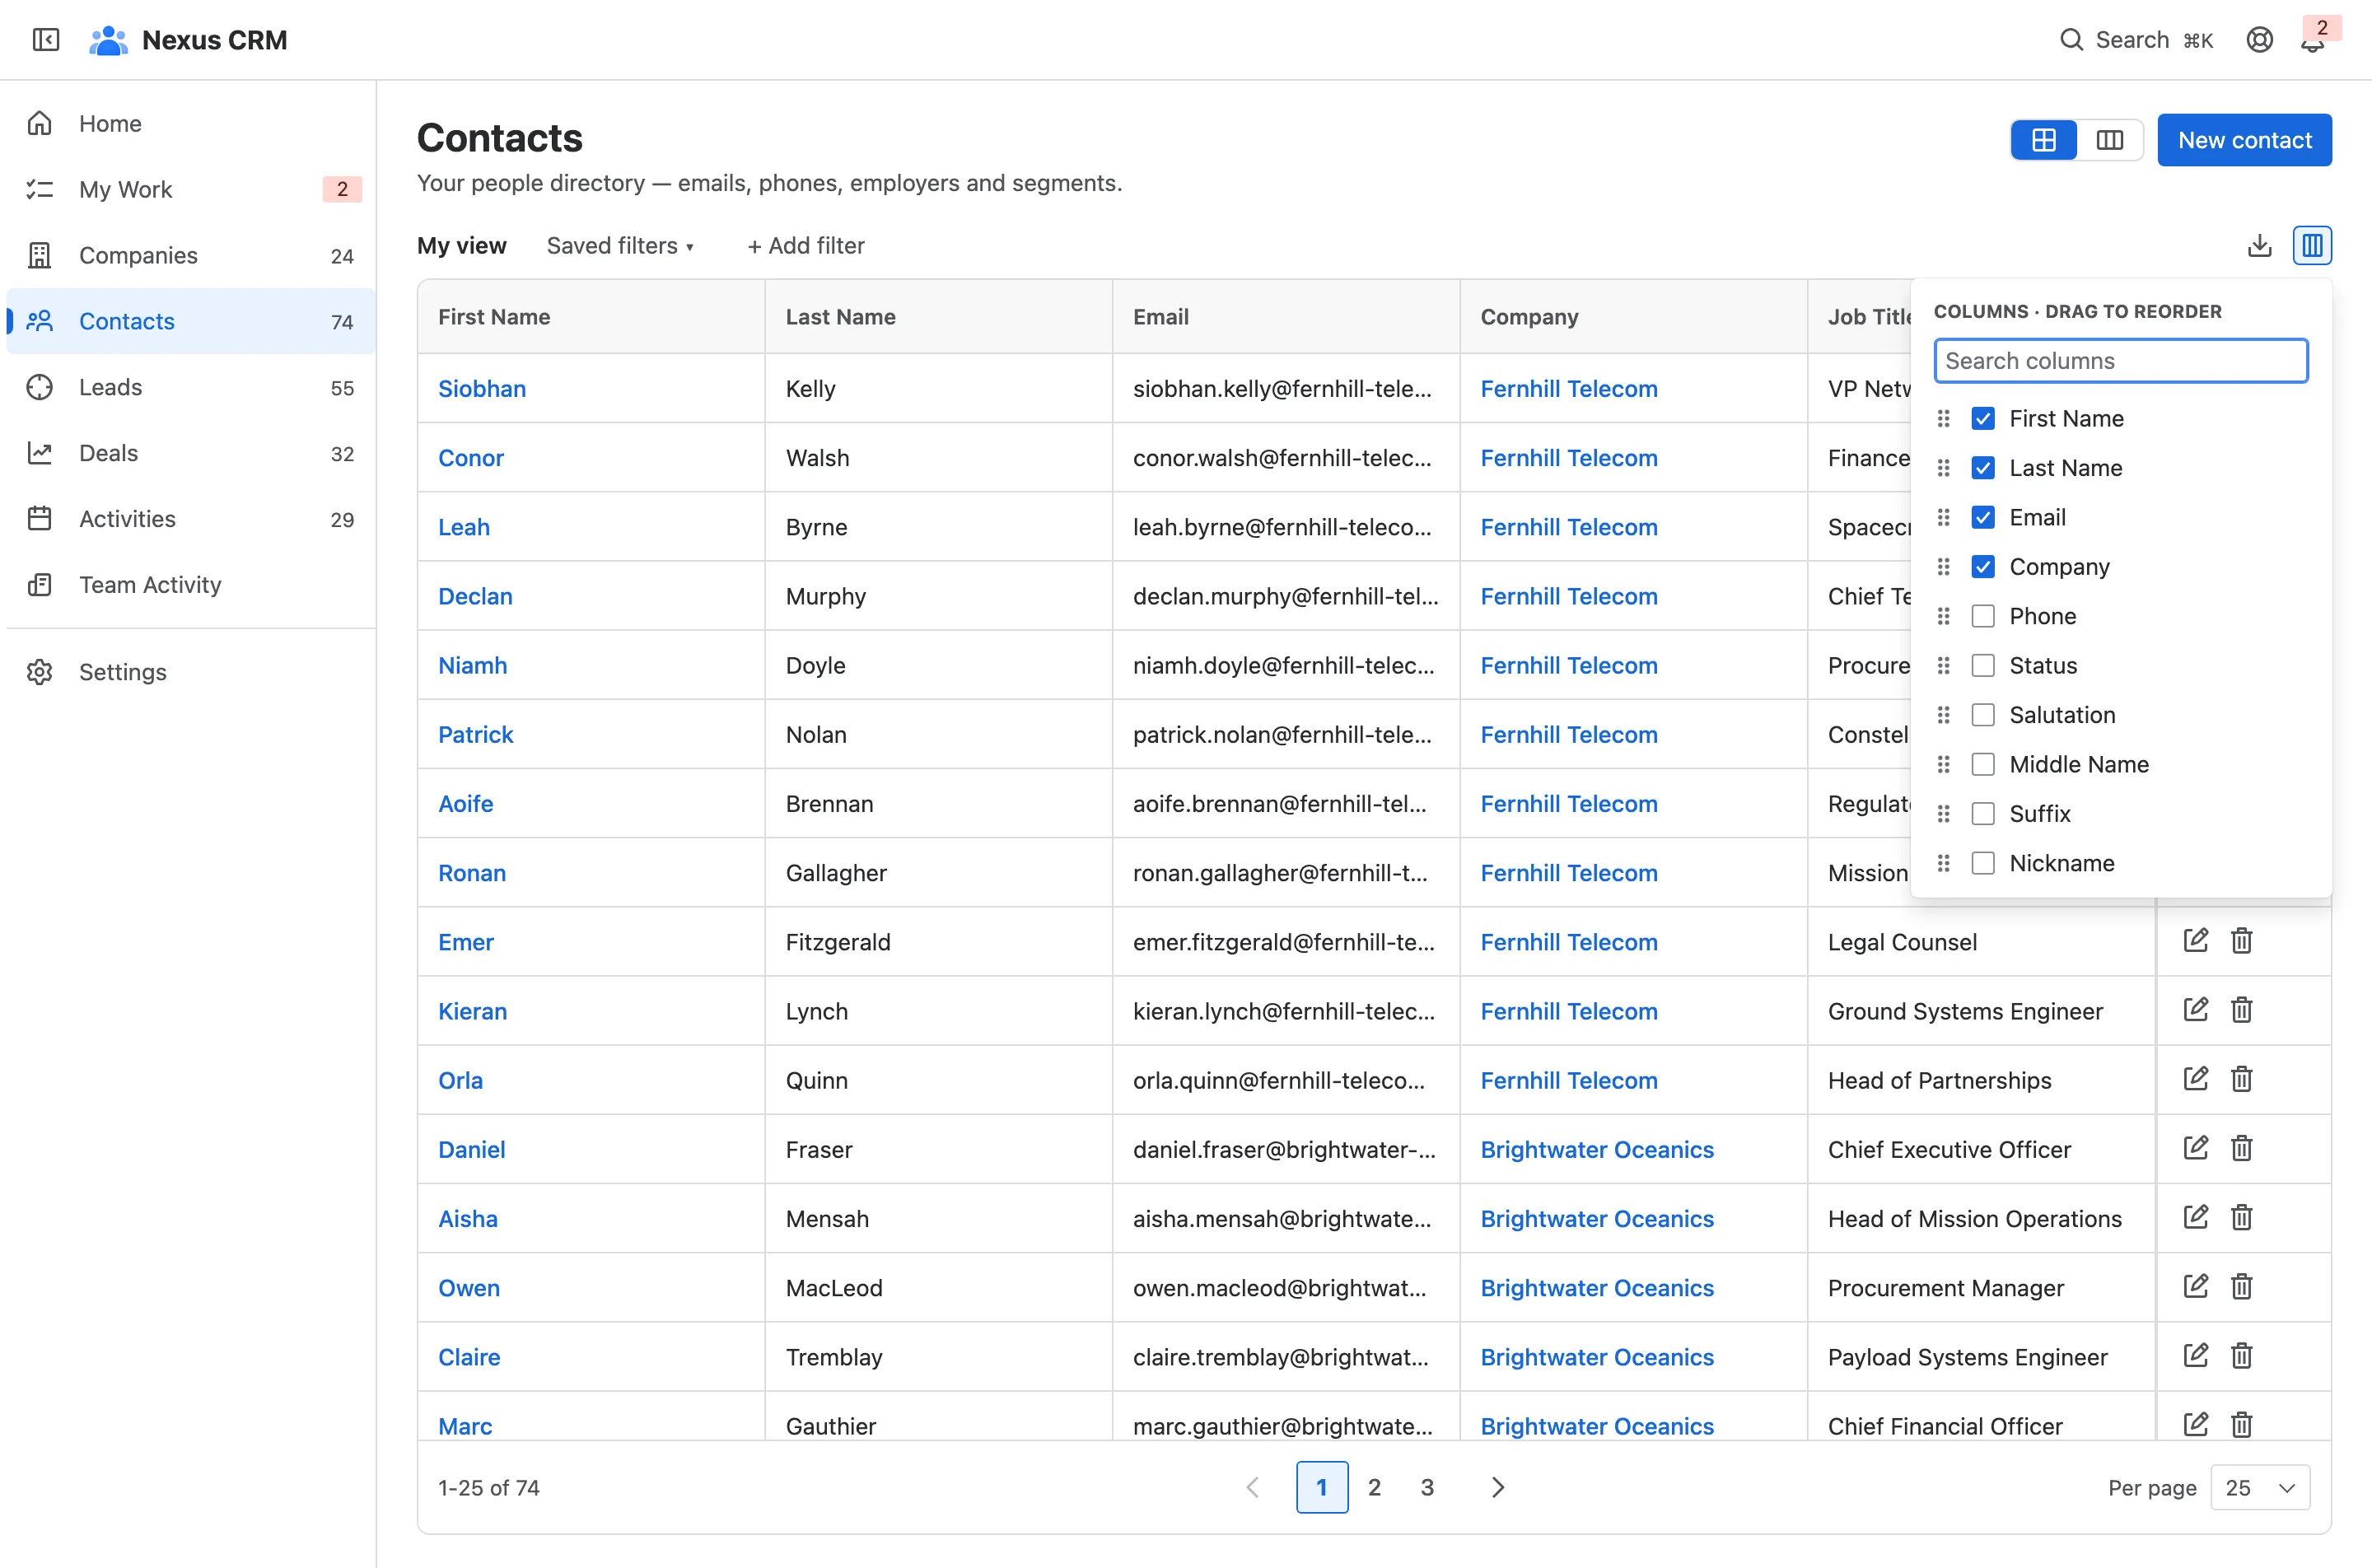Focus the Search columns field
The height and width of the screenshot is (1568, 2372).
pyautogui.click(x=2120, y=361)
